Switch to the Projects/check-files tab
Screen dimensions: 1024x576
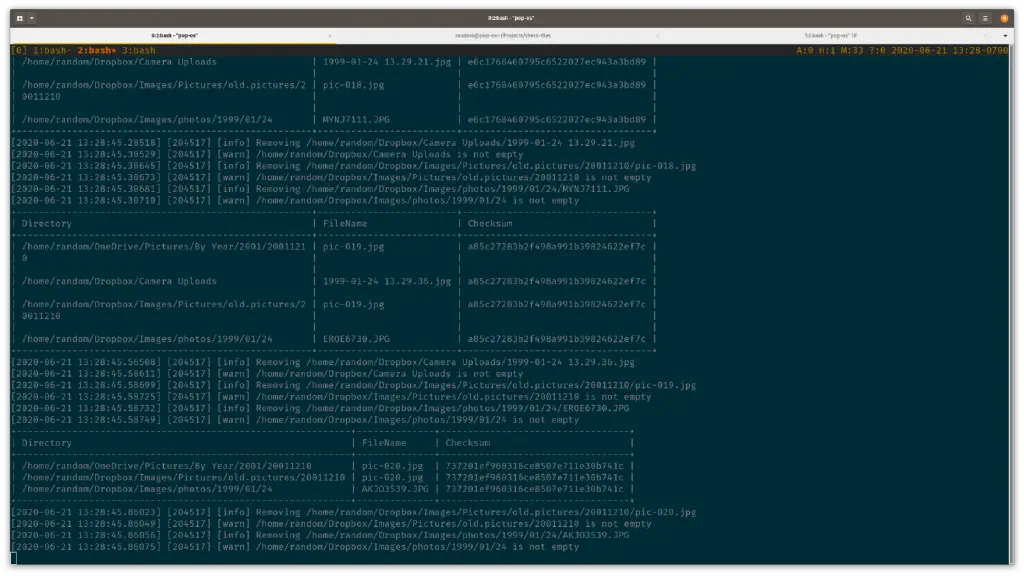point(503,35)
